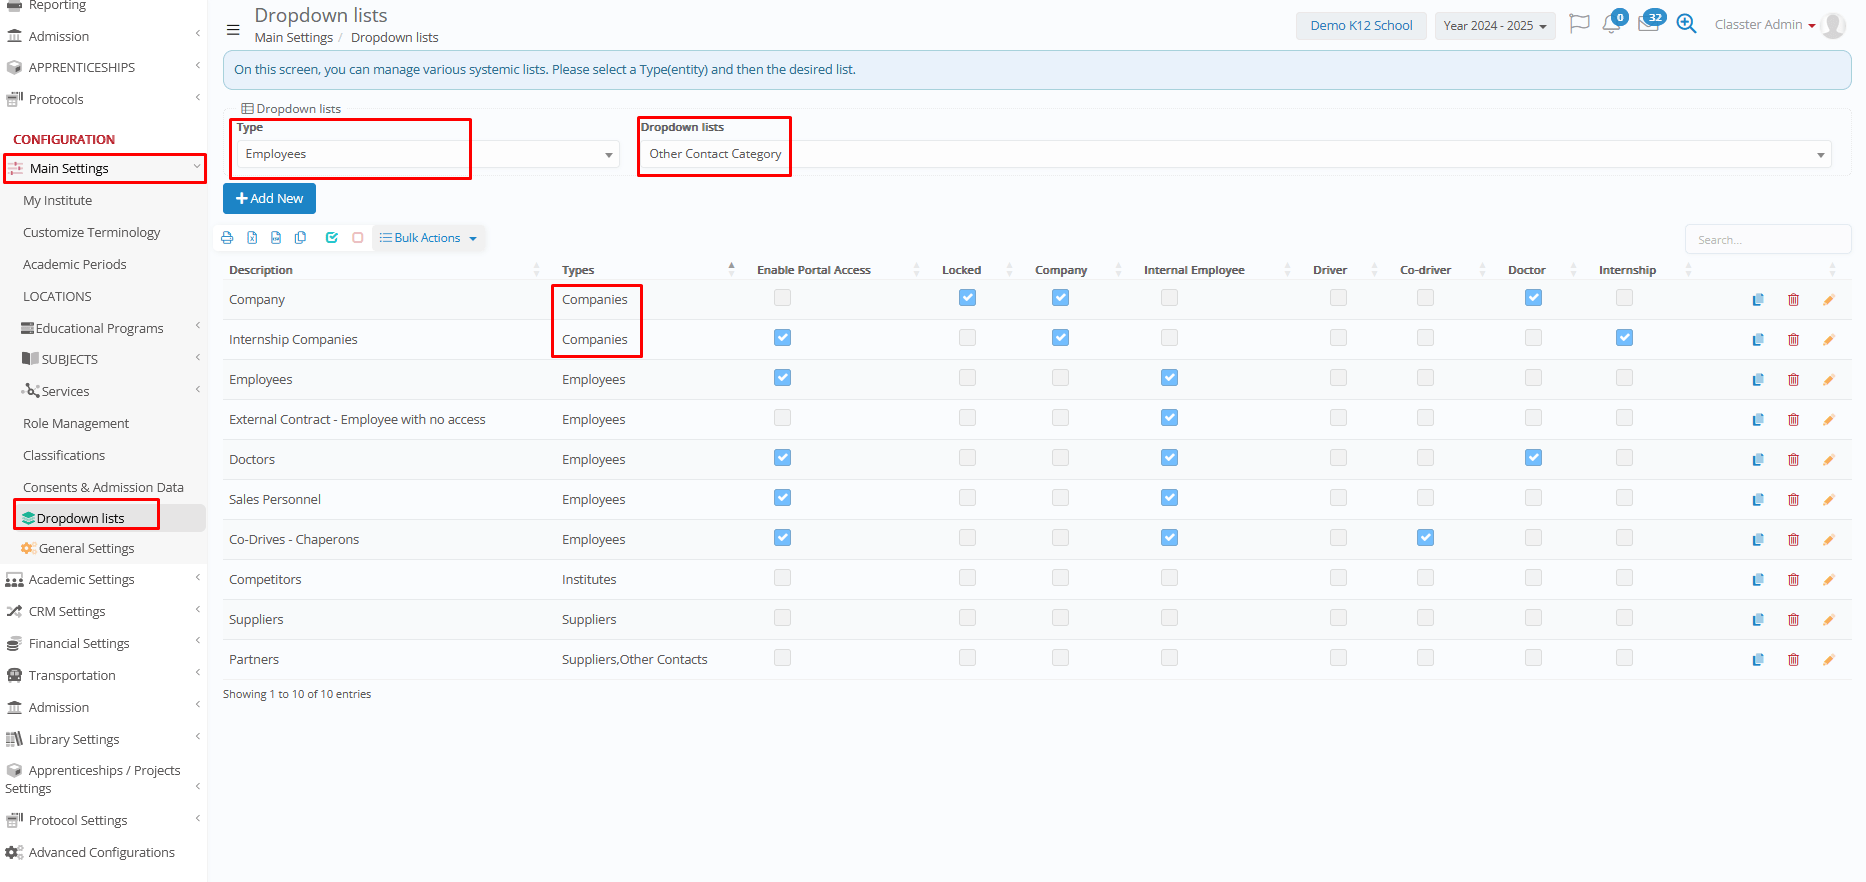Screen dimensions: 1866x882
Task: Open the notifications bell icon
Action: (1610, 25)
